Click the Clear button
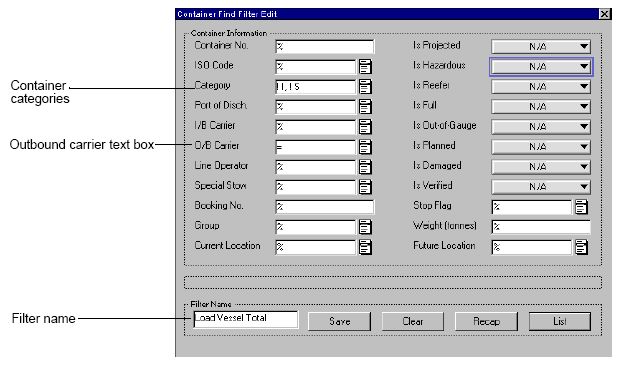623x368 pixels. [x=412, y=321]
